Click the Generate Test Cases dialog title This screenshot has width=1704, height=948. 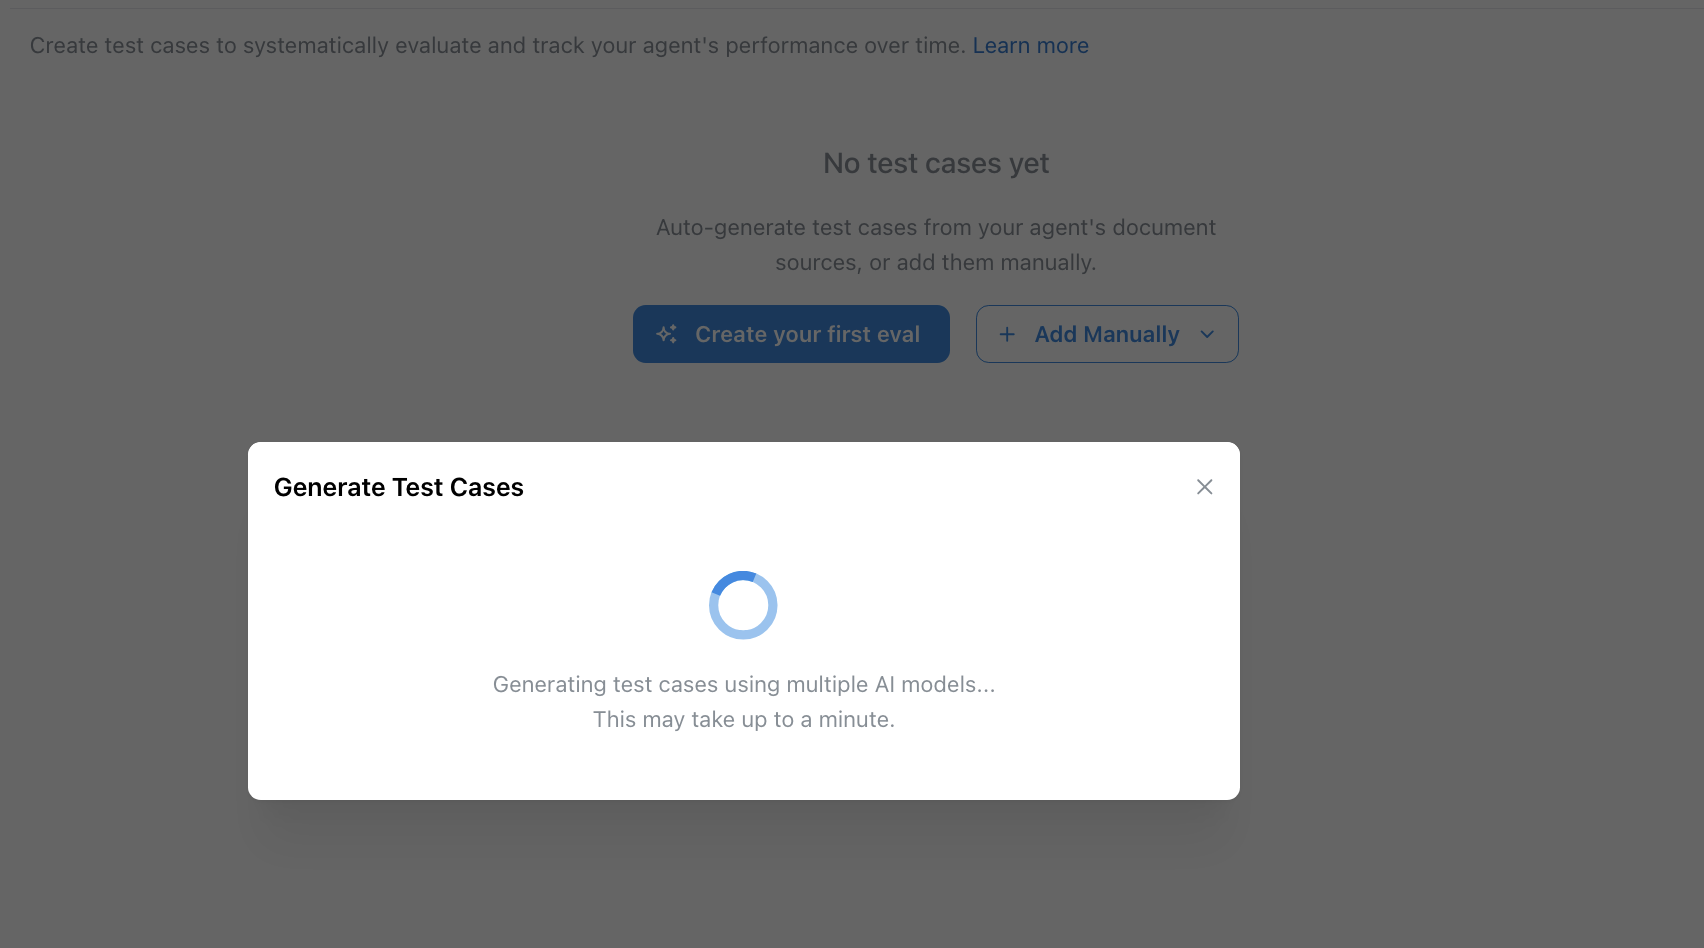tap(398, 487)
